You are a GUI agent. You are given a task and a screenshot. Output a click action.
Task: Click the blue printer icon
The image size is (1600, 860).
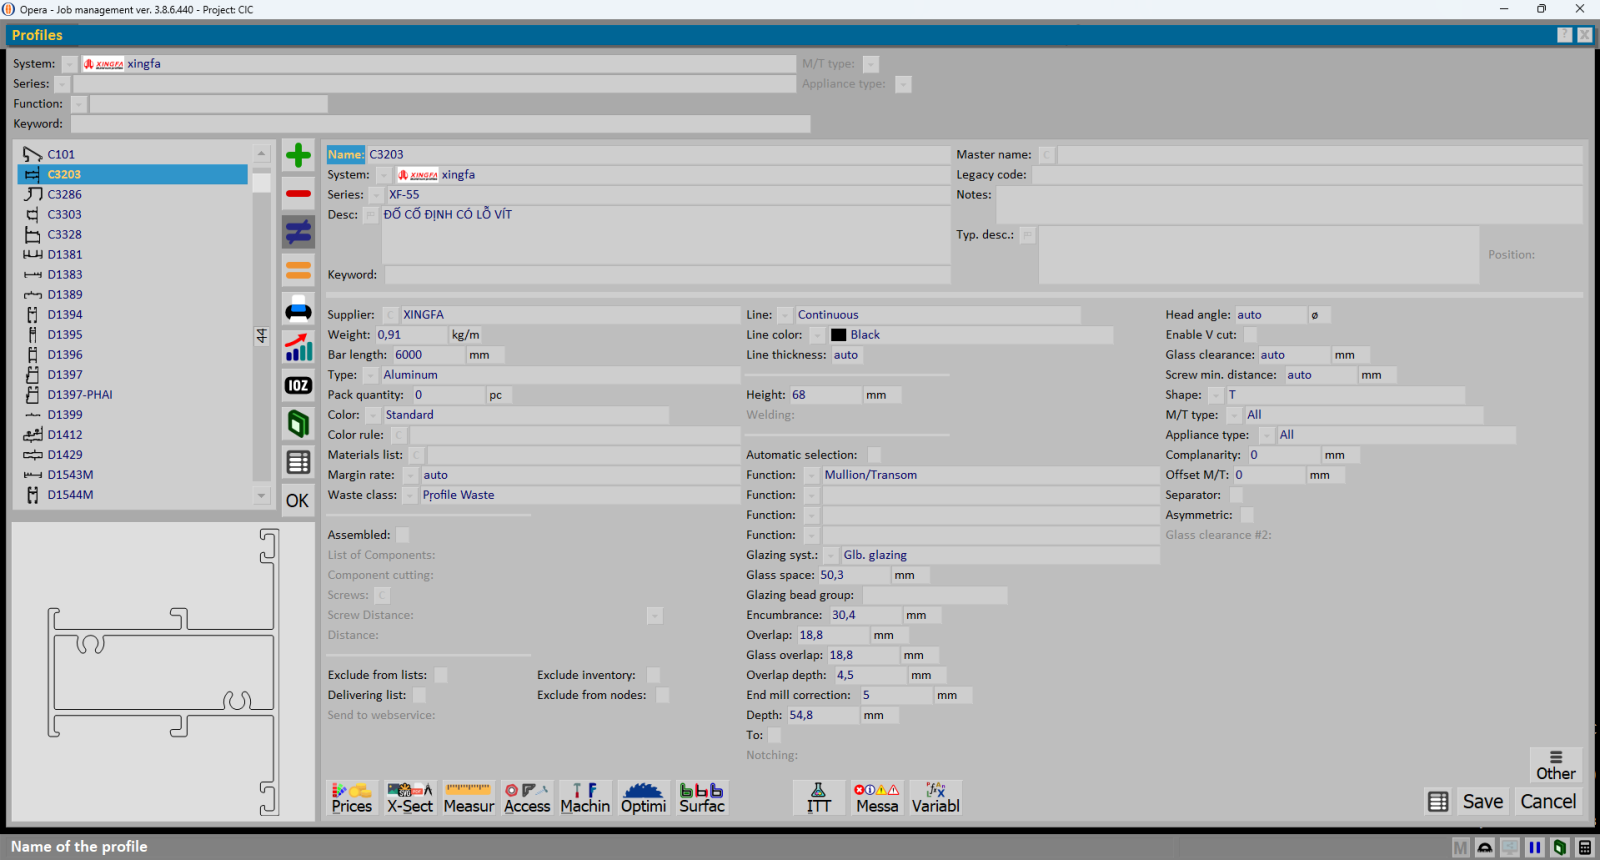[x=298, y=309]
